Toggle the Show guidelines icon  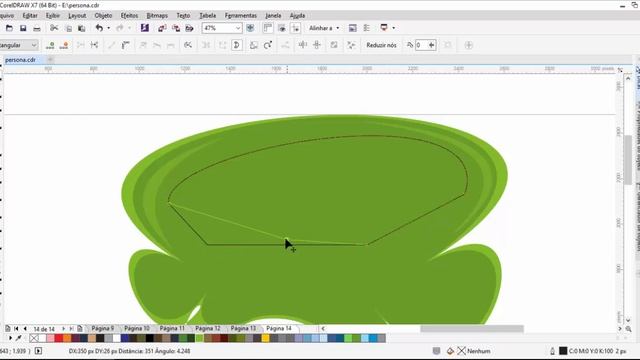tap(296, 28)
